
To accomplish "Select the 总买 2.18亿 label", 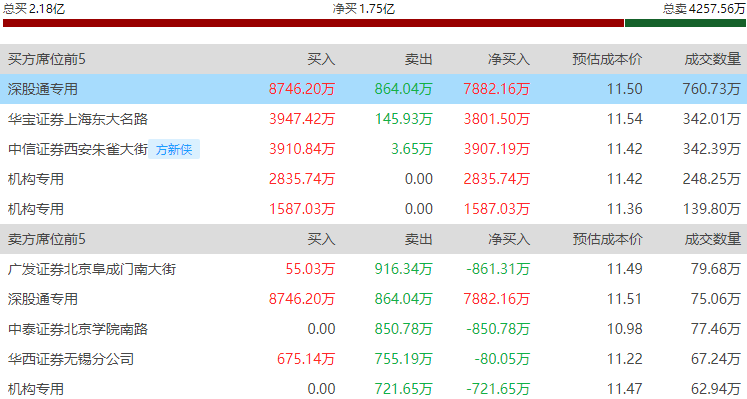I will click(34, 9).
